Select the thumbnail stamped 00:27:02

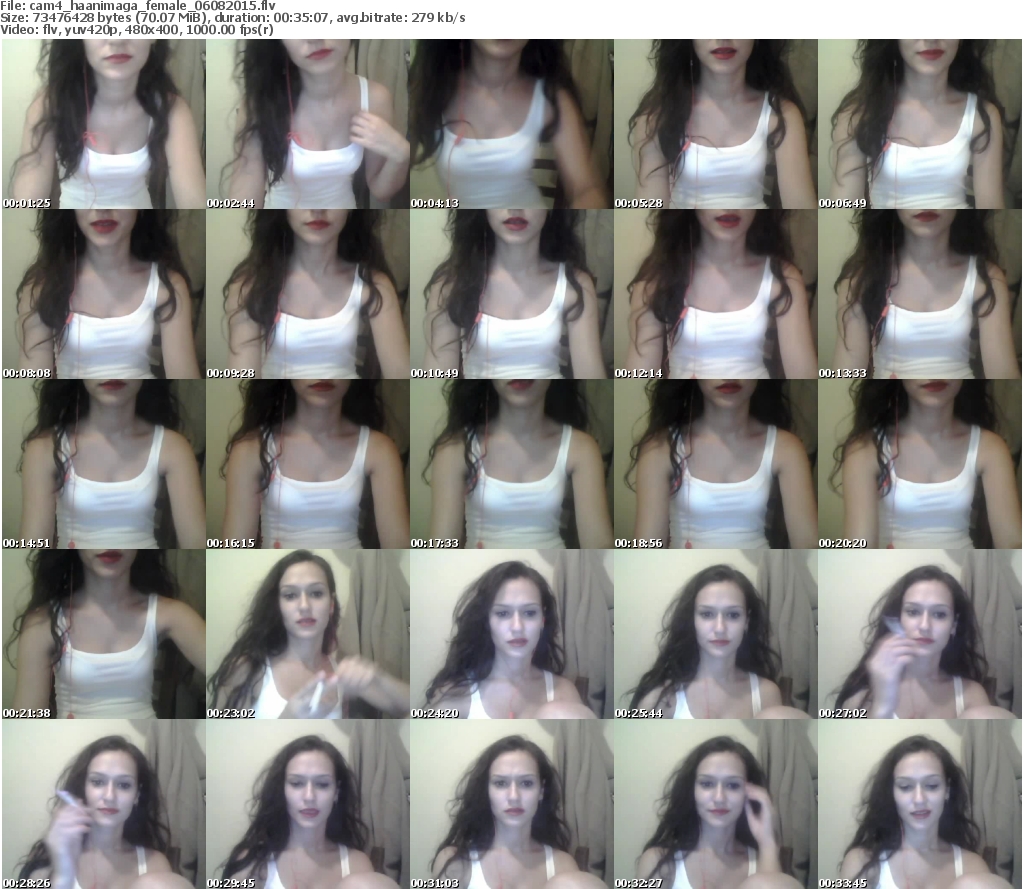coord(920,634)
